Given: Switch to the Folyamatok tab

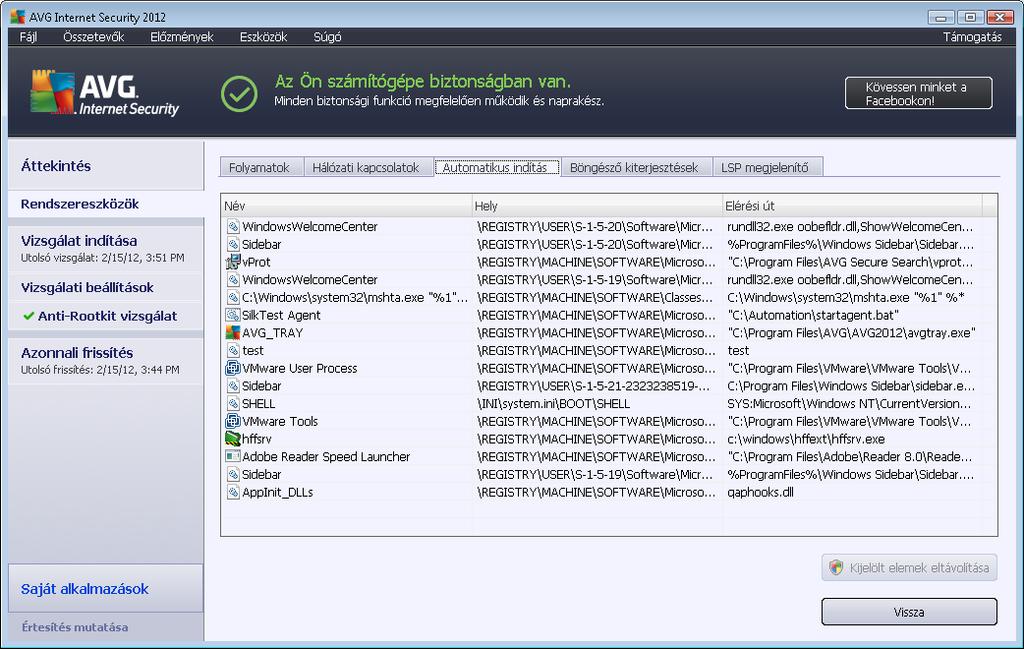Looking at the screenshot, I should [262, 167].
